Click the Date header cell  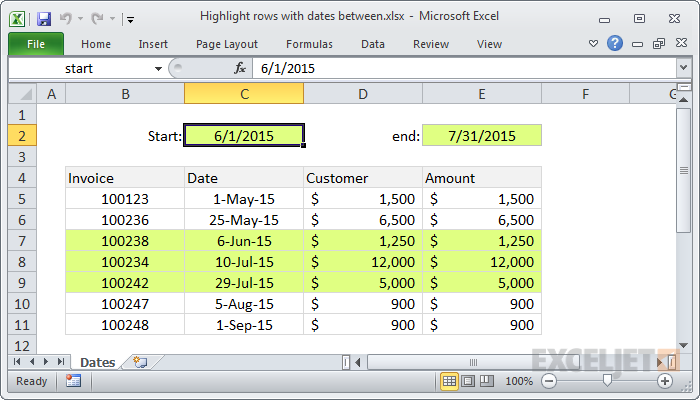pyautogui.click(x=244, y=178)
